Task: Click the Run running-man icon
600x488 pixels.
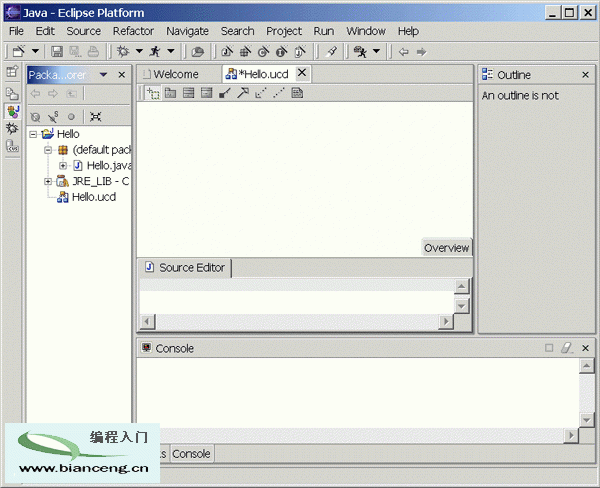Action: tap(155, 51)
